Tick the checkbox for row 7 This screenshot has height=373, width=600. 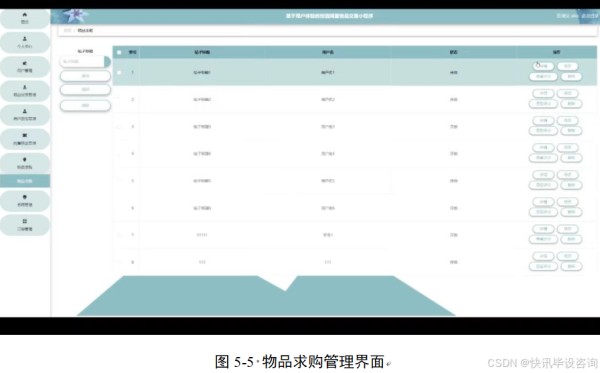tap(119, 235)
